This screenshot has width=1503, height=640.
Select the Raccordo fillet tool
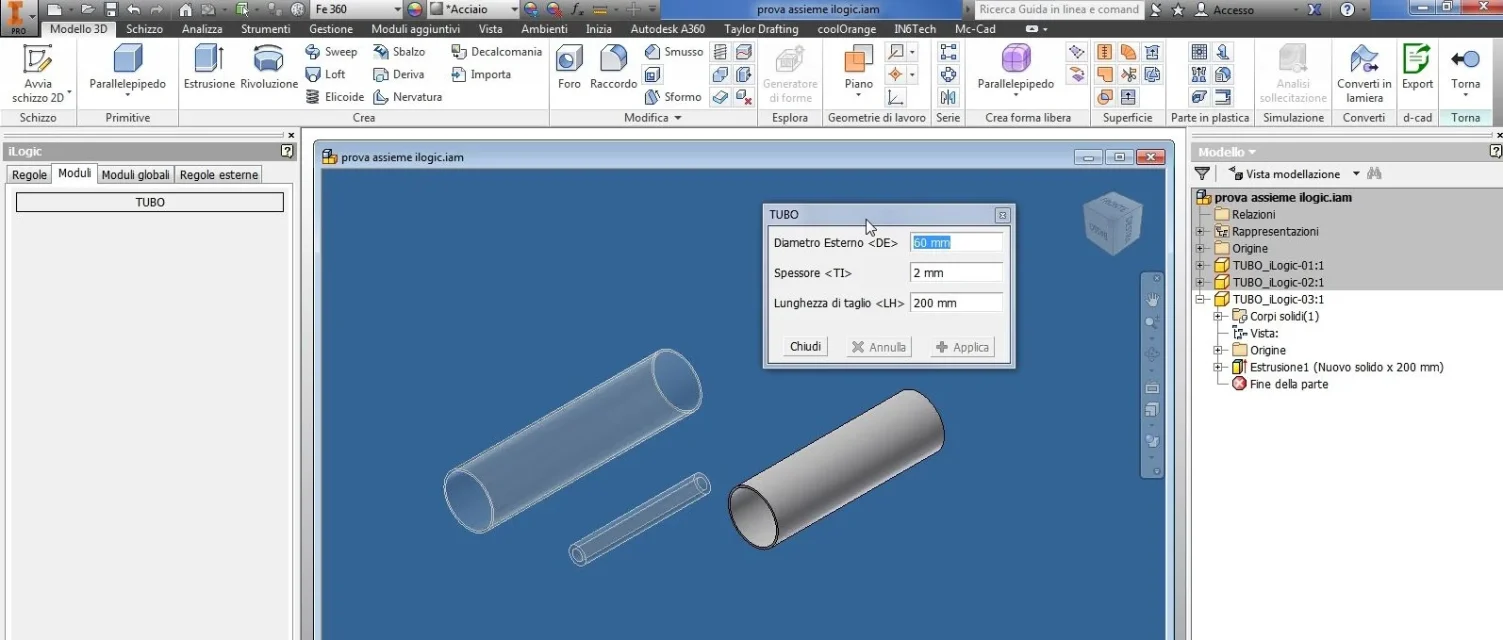point(613,68)
